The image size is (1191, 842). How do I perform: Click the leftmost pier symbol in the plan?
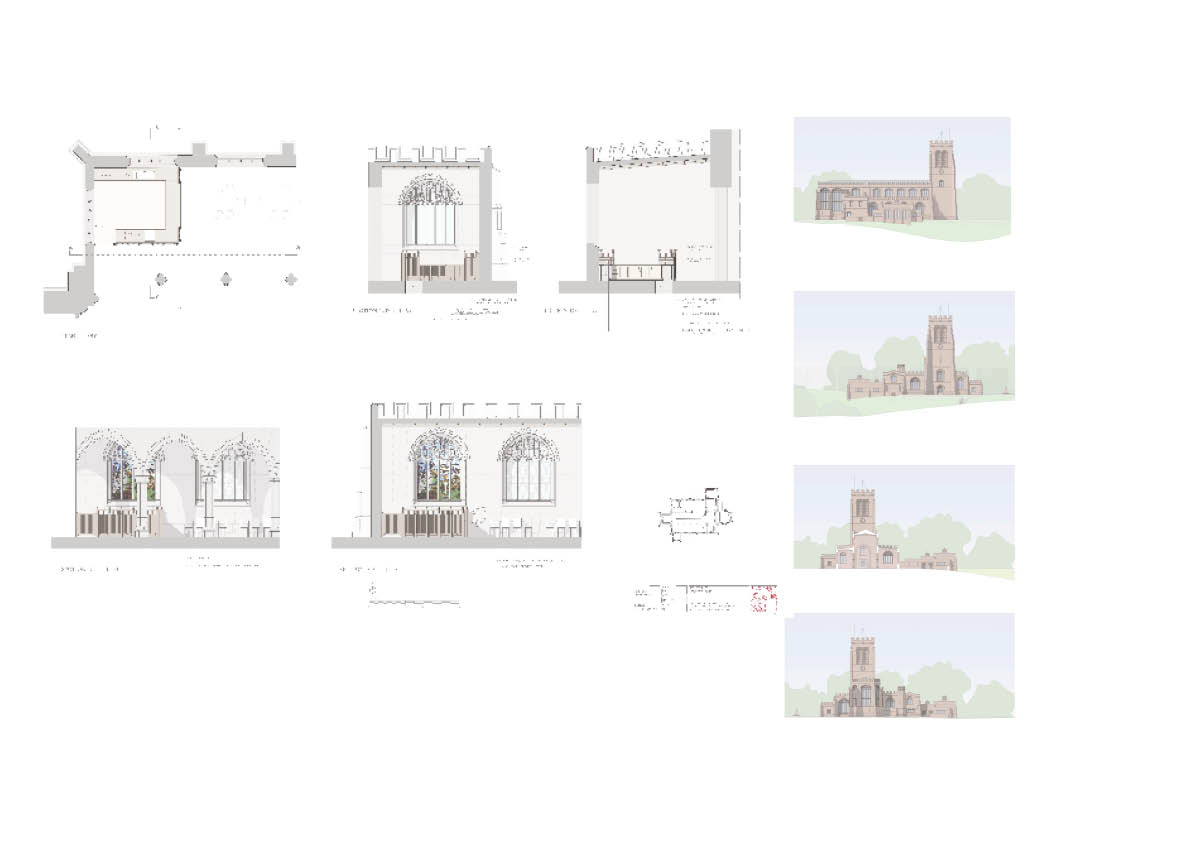[x=161, y=279]
